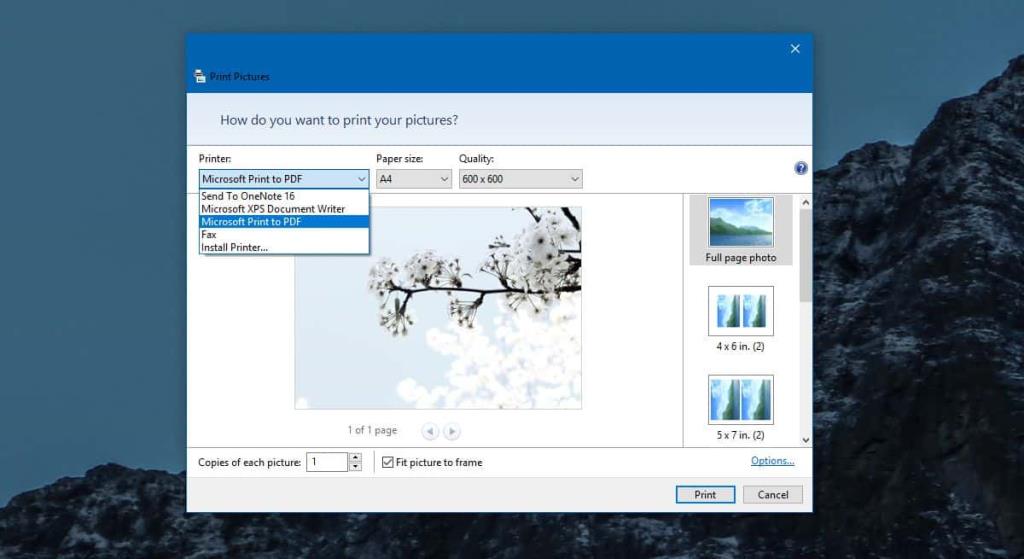Go to the previous page arrow
The height and width of the screenshot is (559, 1024).
[x=430, y=431]
